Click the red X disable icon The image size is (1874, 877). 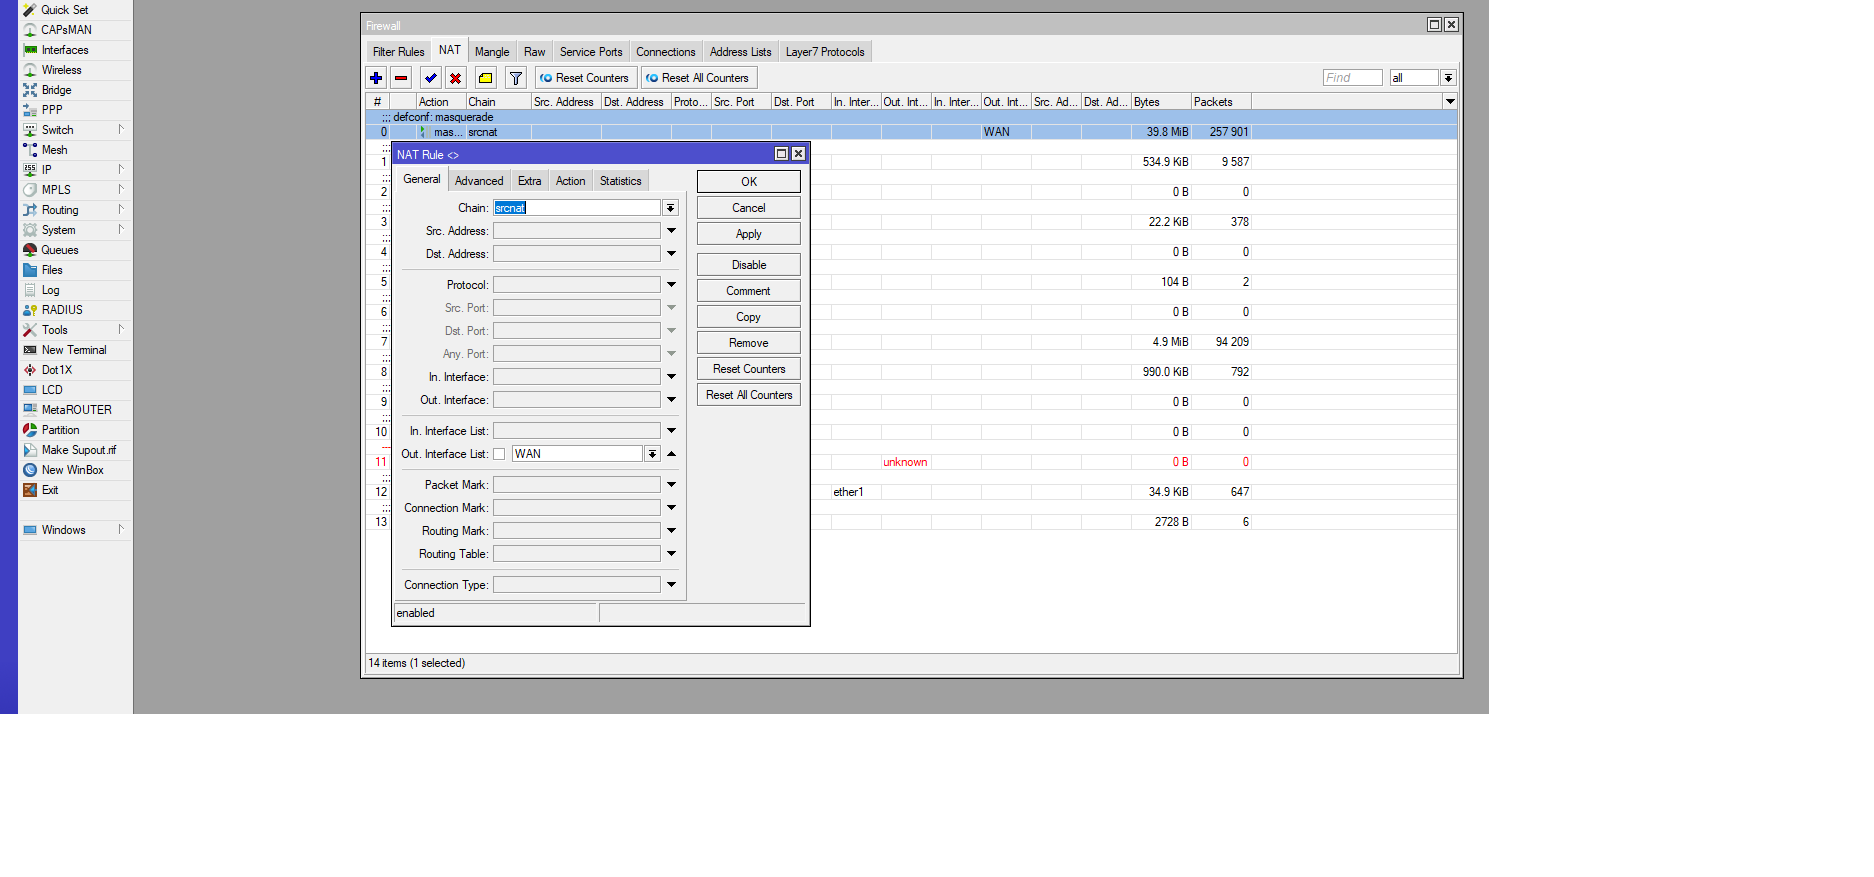tap(456, 78)
